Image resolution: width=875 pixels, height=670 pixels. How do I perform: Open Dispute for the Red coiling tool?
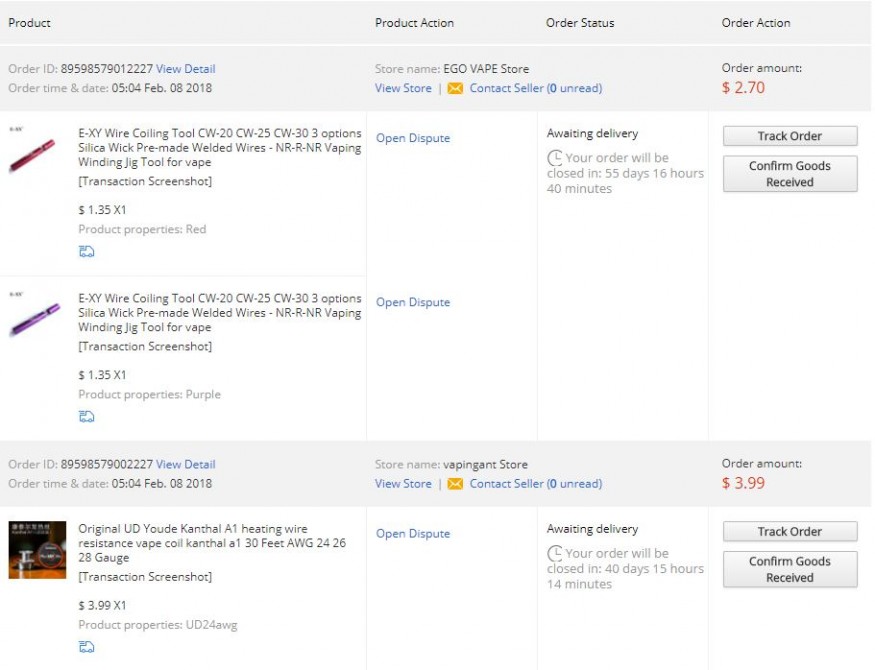[413, 138]
